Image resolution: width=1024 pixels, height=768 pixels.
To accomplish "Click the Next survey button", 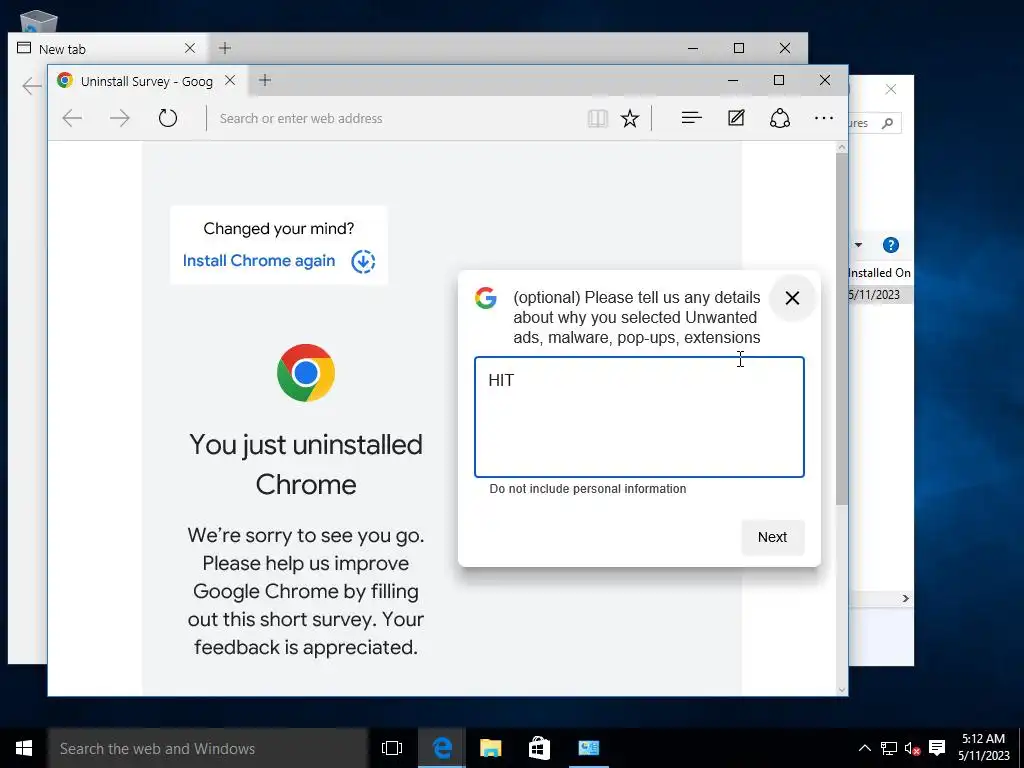I will click(773, 537).
